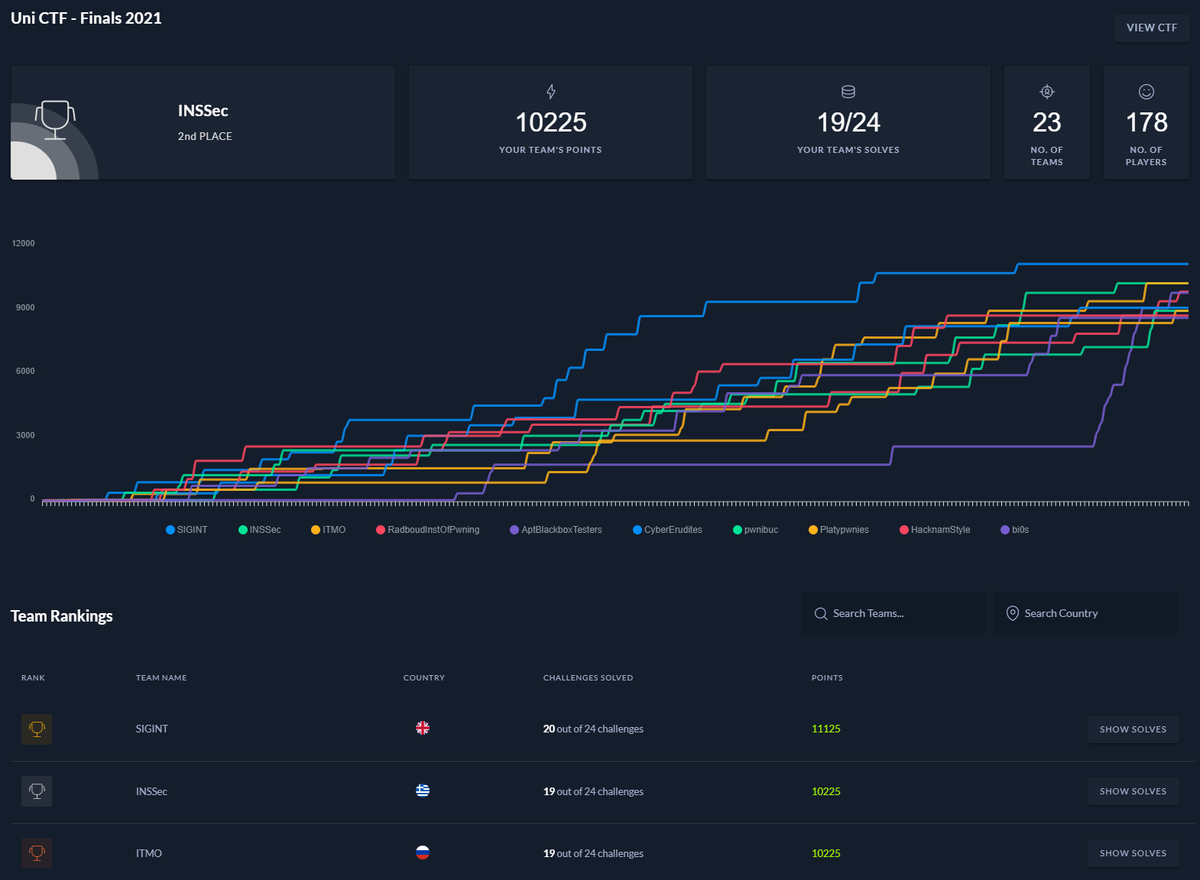The height and width of the screenshot is (880, 1200).
Task: Click the silver trophy rank icon for INSSec
Action: 36,791
